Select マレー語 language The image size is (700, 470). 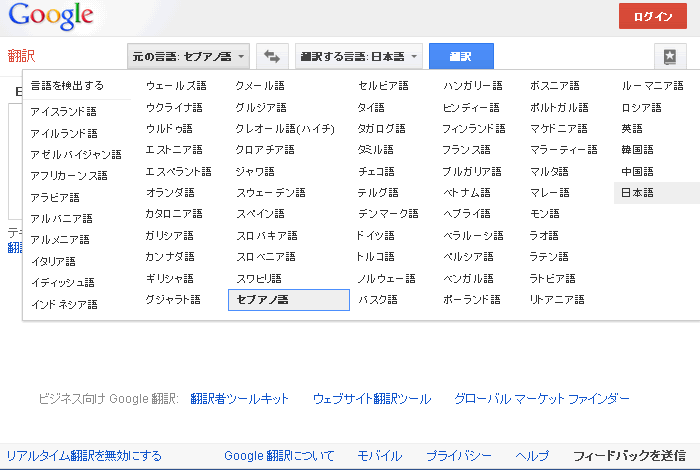click(x=550, y=192)
